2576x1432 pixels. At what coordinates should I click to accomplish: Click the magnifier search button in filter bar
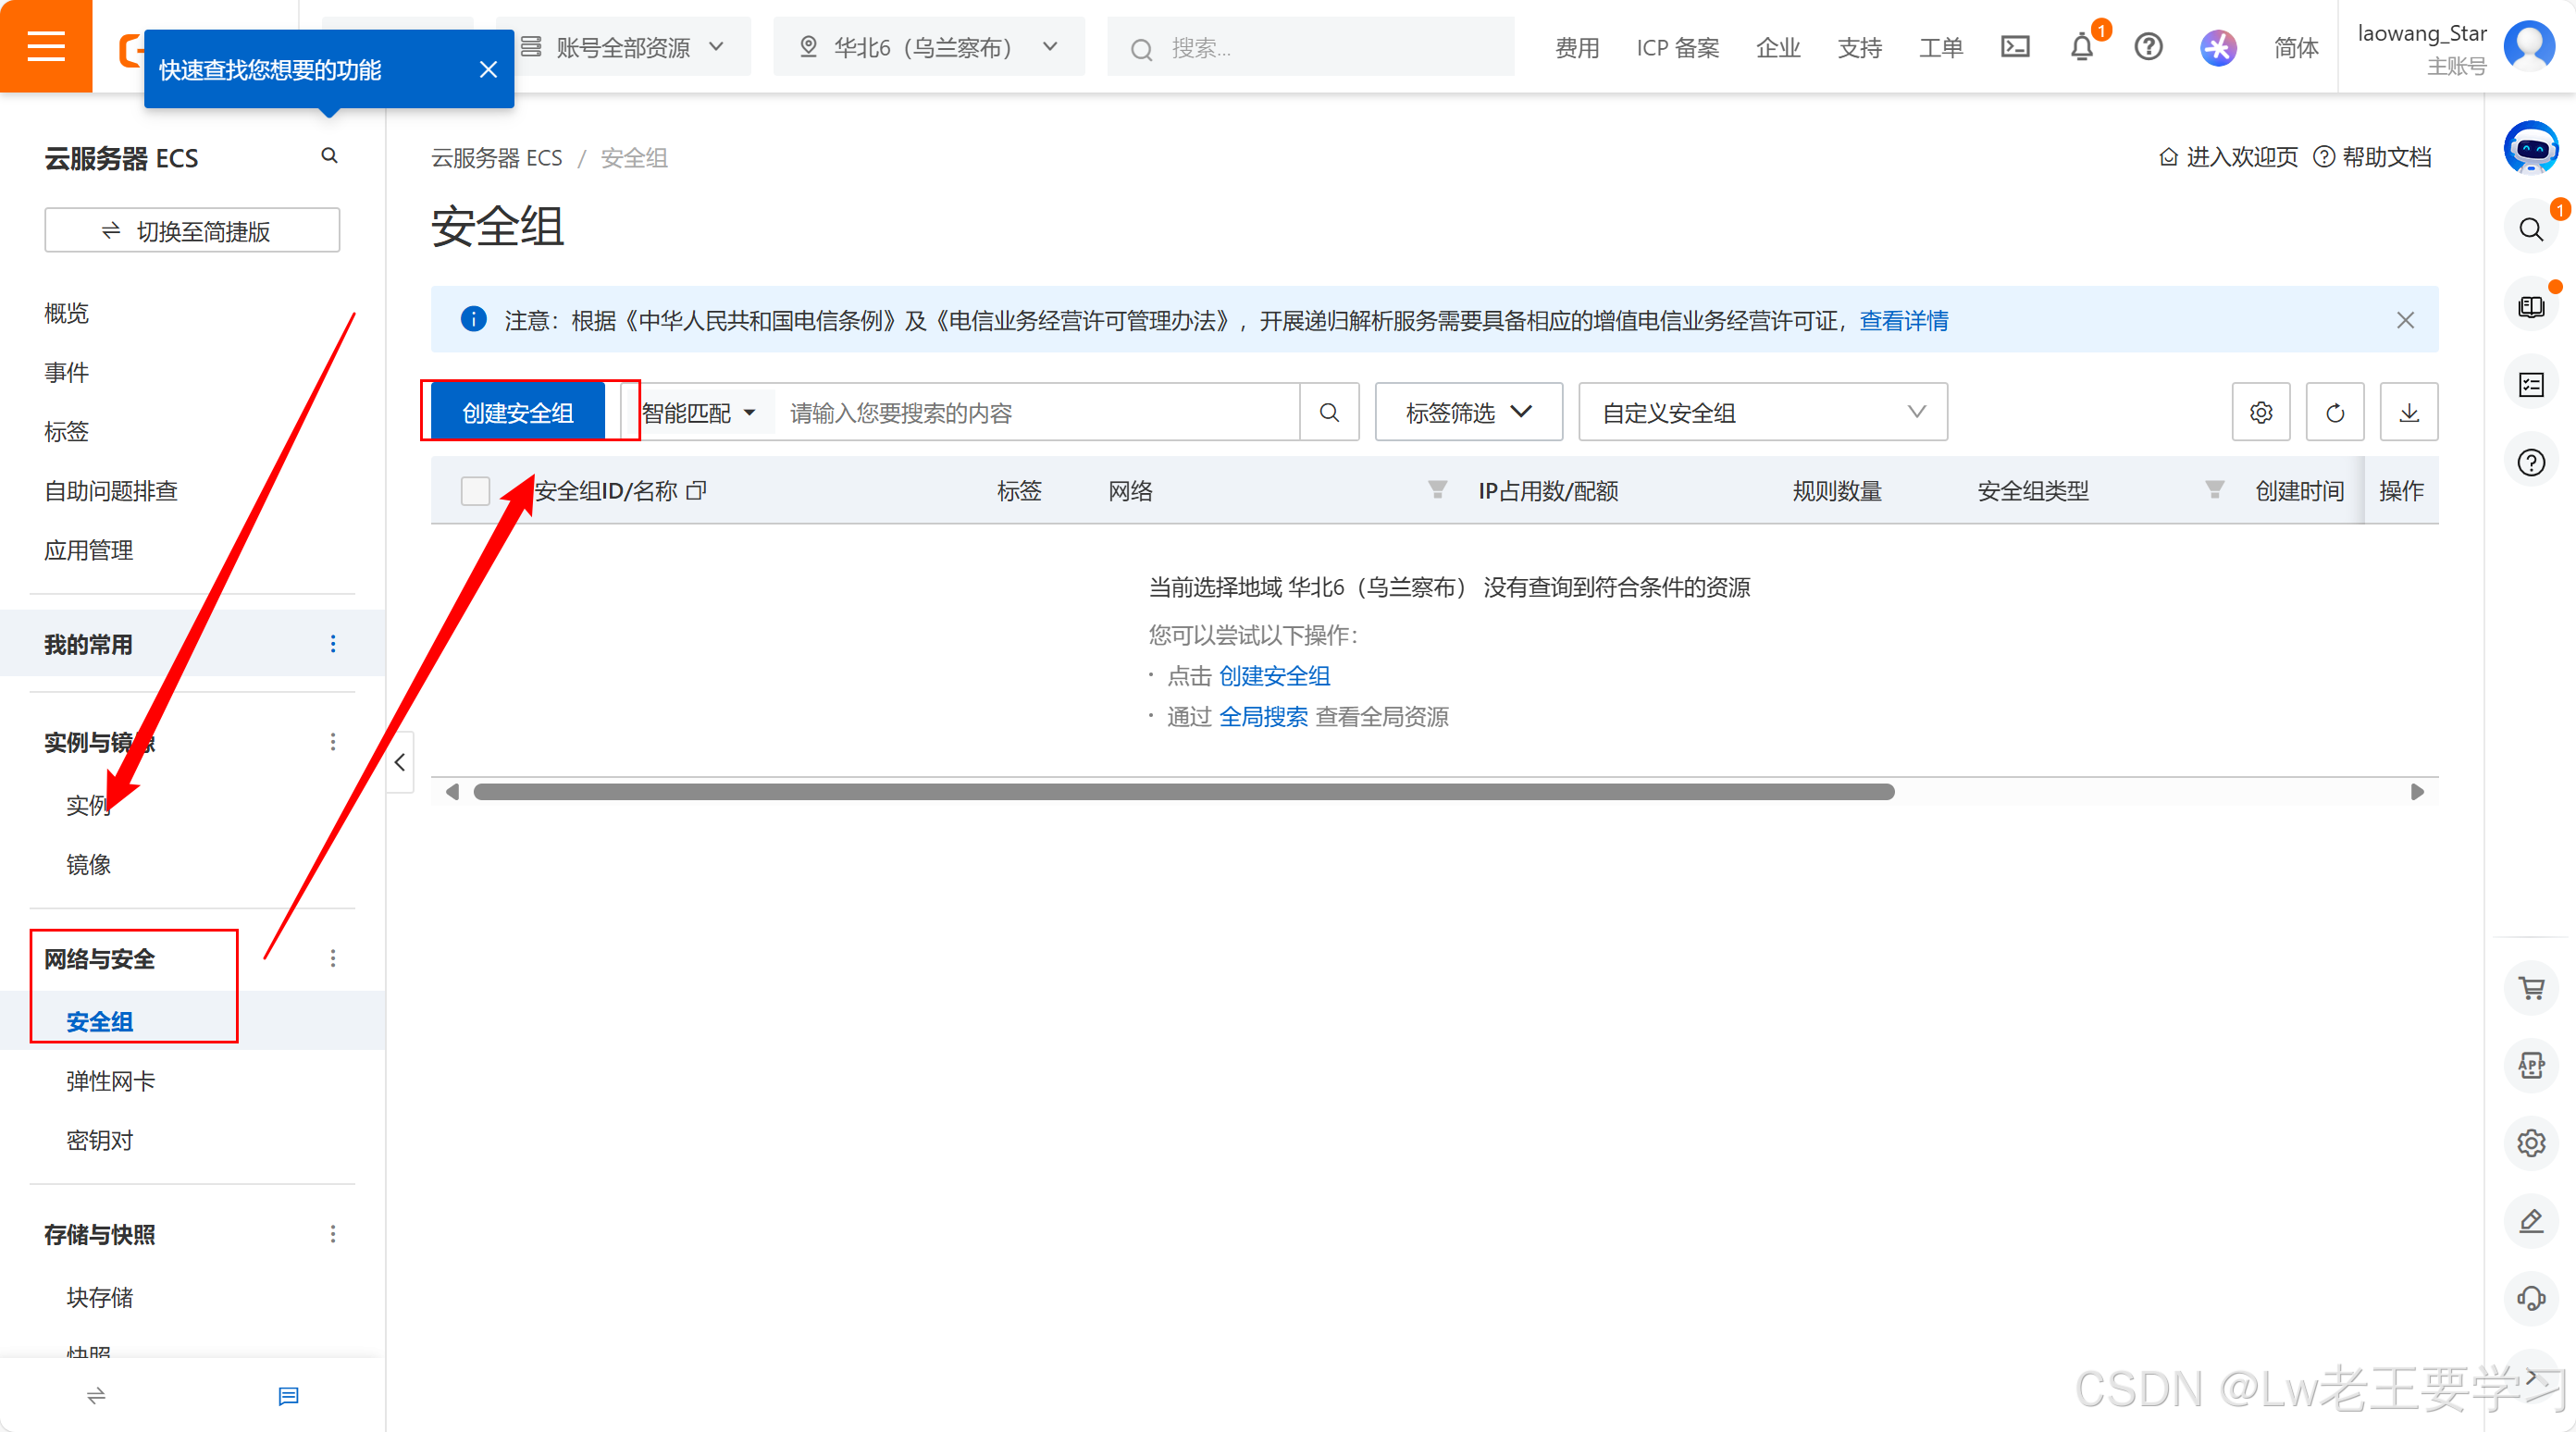coord(1329,412)
